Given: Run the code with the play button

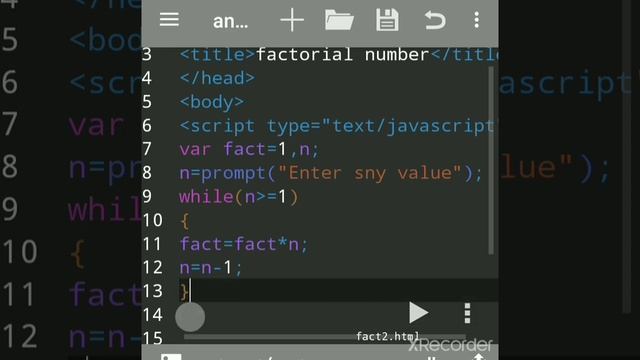Looking at the screenshot, I should click(418, 313).
